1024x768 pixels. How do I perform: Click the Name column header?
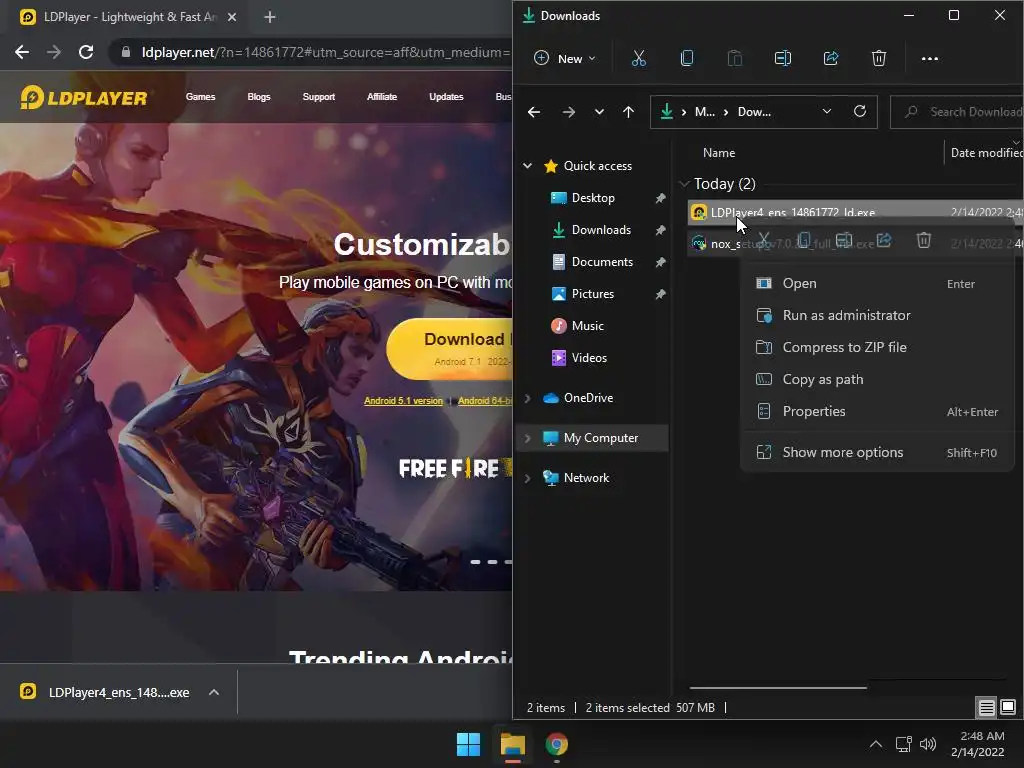(x=718, y=153)
